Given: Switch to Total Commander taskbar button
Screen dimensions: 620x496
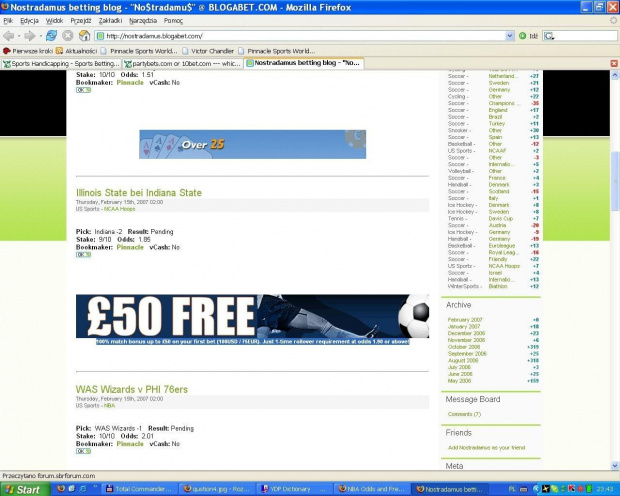Looking at the screenshot, I should [x=139, y=489].
